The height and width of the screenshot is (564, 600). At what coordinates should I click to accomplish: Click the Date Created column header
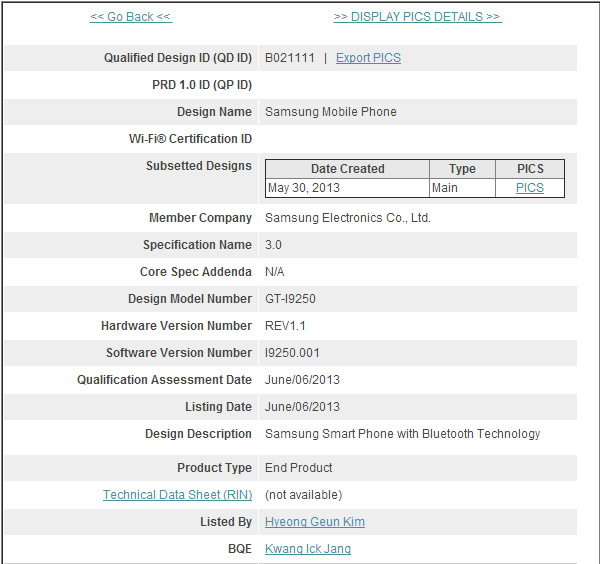347,169
